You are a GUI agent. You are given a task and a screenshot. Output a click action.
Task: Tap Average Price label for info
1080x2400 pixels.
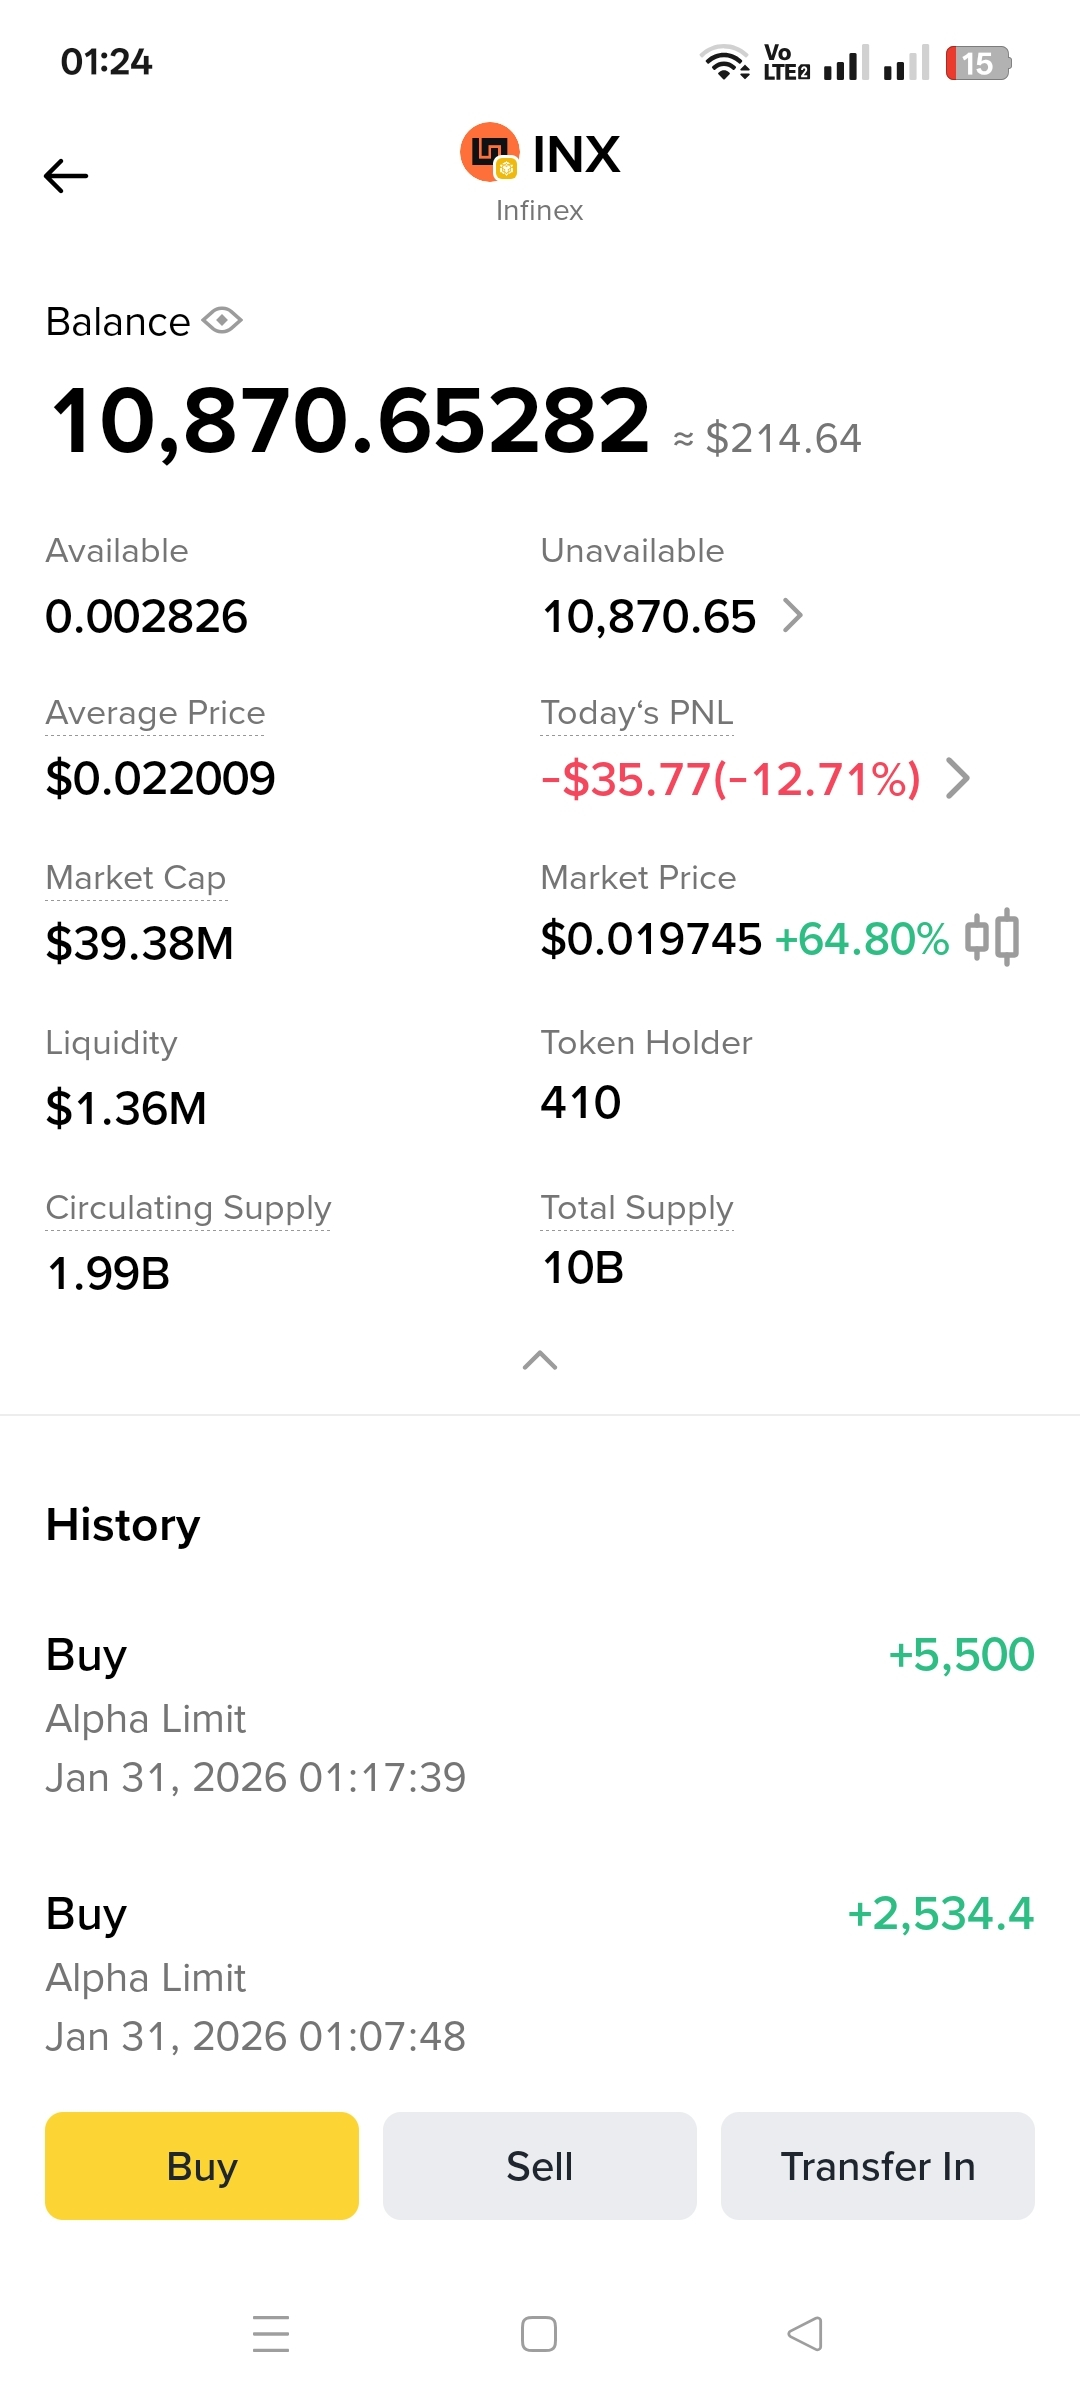[155, 713]
